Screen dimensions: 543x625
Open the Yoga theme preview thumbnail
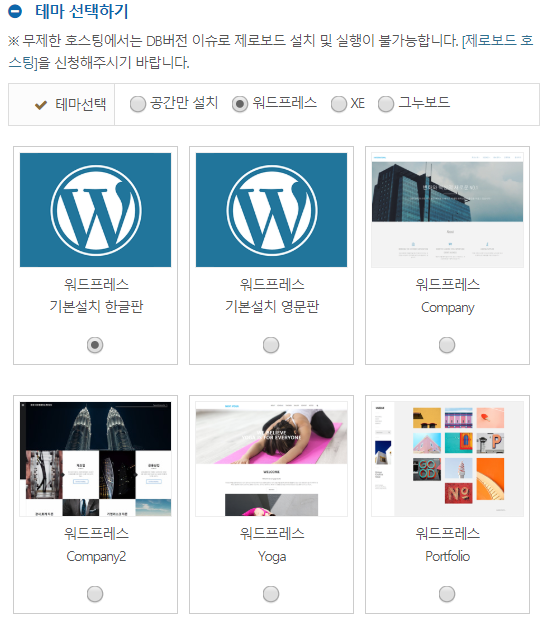coord(272,459)
